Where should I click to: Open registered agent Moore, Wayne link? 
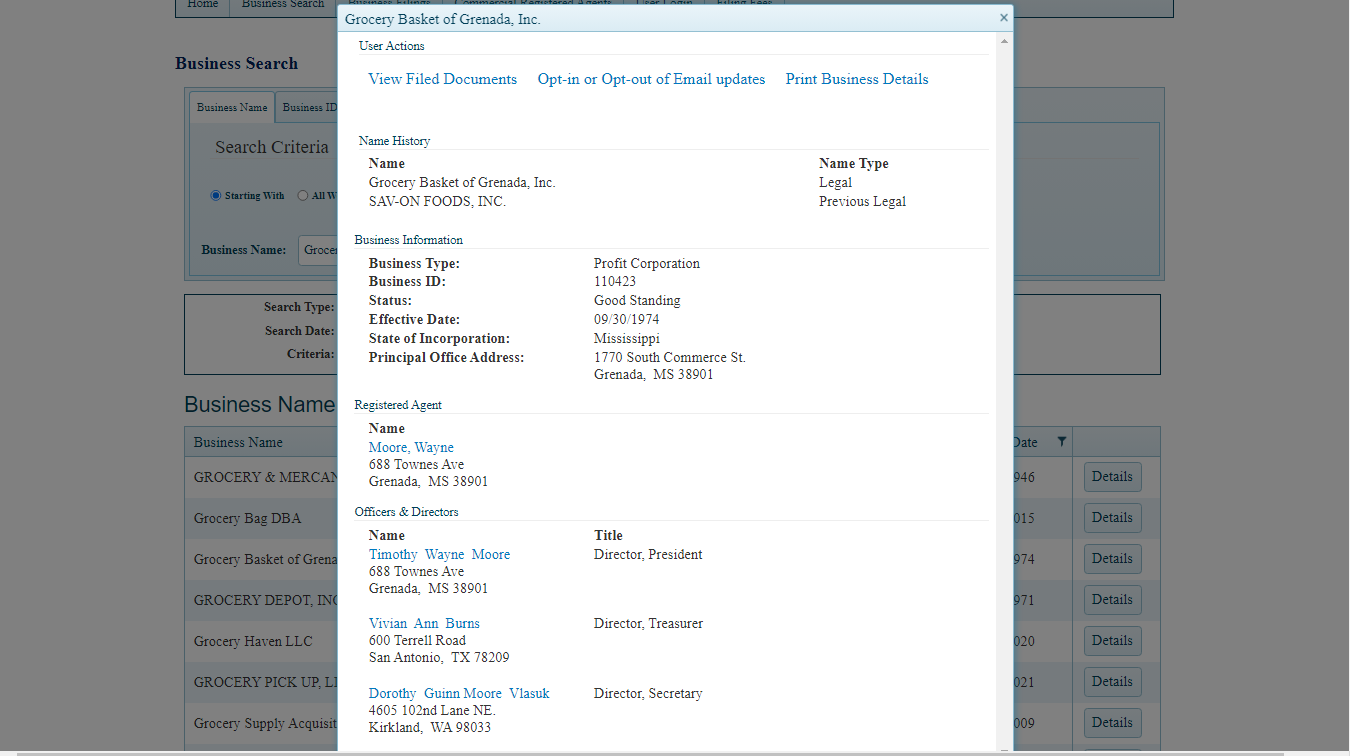[411, 447]
